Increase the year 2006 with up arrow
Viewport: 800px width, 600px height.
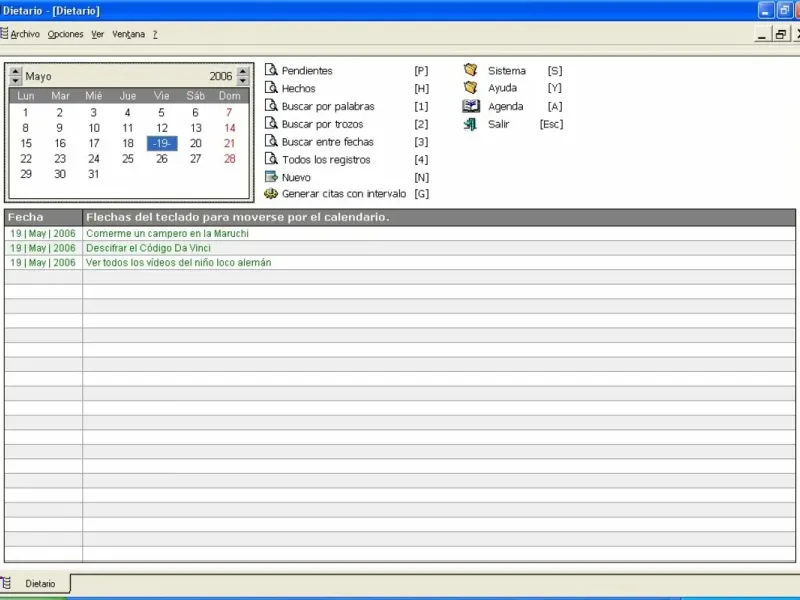tap(243, 72)
